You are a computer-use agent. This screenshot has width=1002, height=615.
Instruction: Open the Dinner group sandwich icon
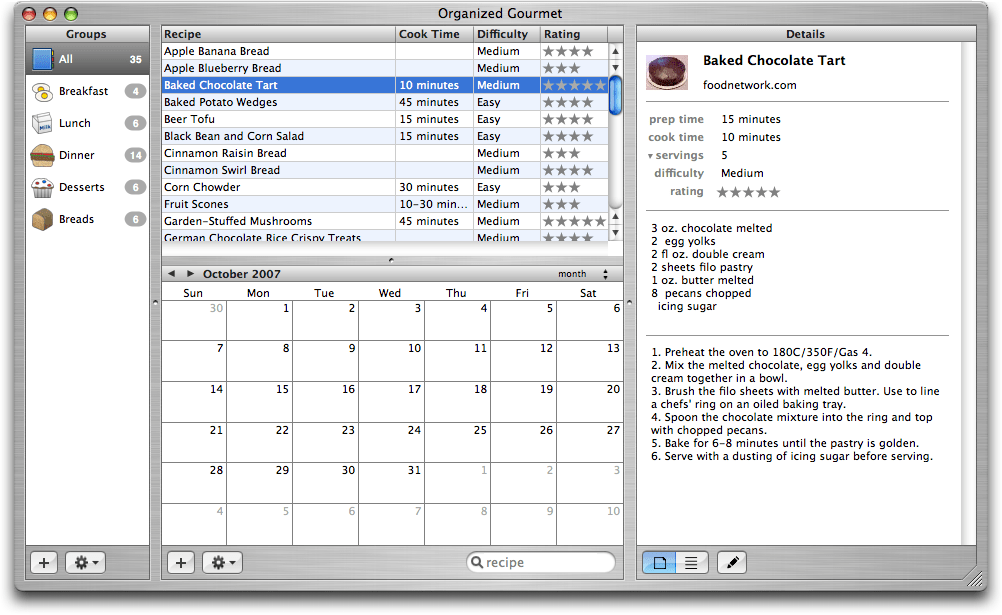(43, 155)
